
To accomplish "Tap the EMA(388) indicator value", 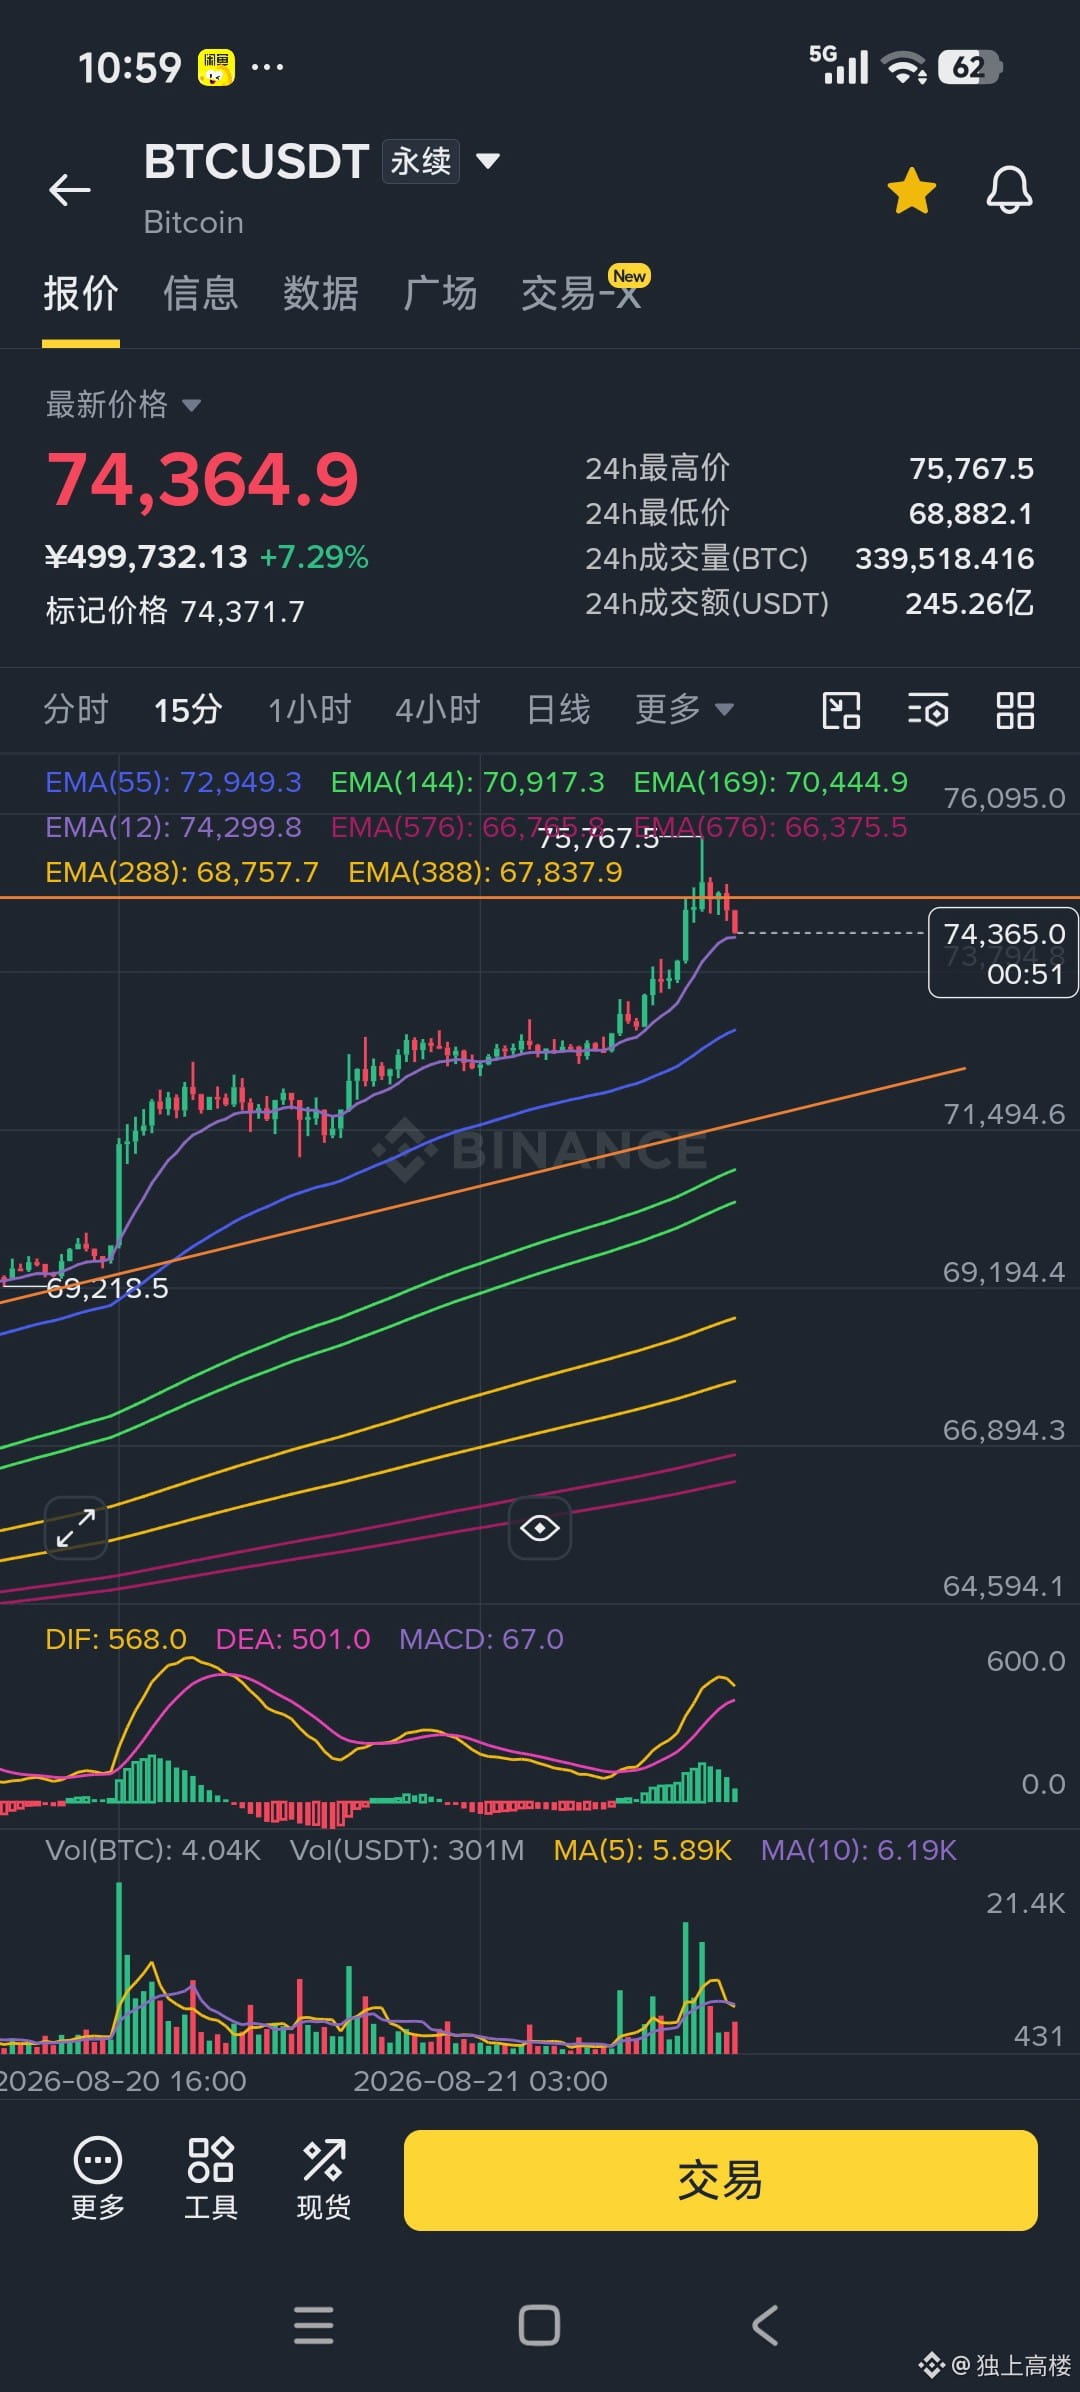I will point(485,872).
